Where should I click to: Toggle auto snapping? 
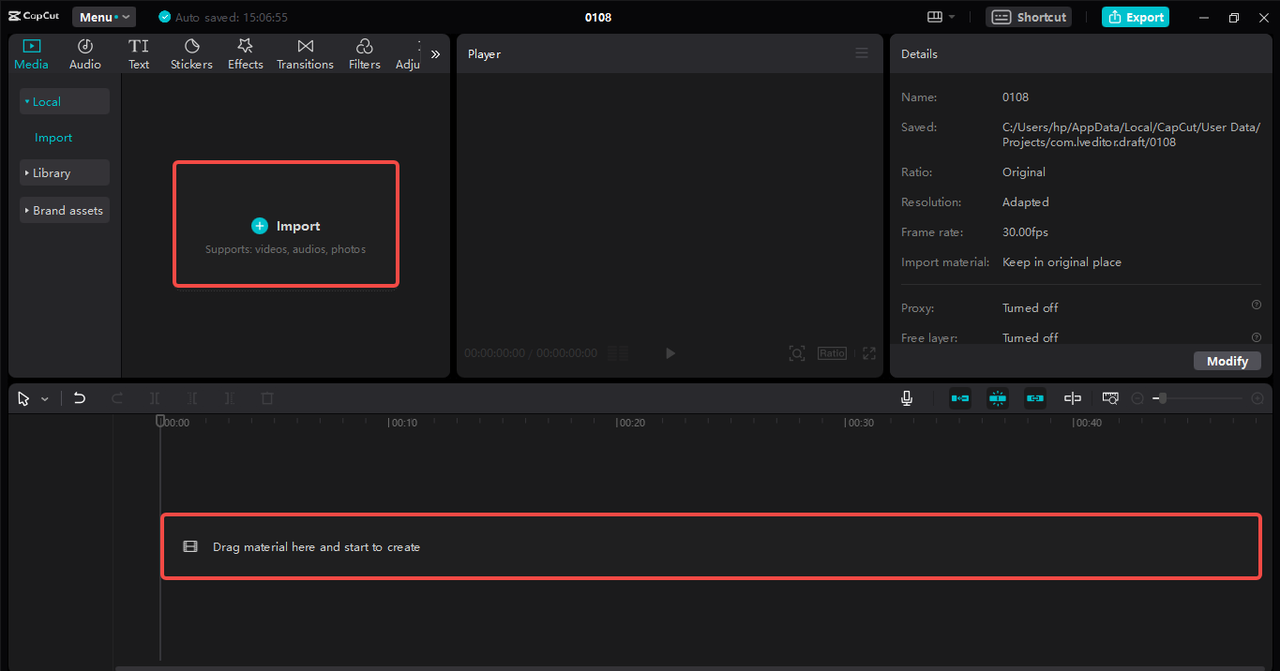pos(997,398)
